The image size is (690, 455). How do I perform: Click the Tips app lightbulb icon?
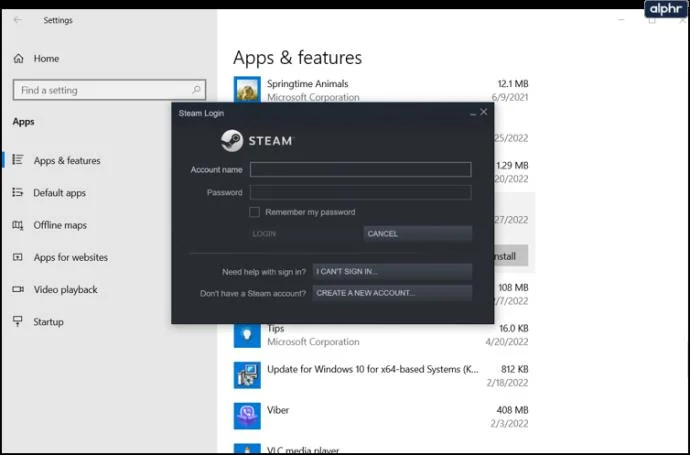tap(247, 336)
